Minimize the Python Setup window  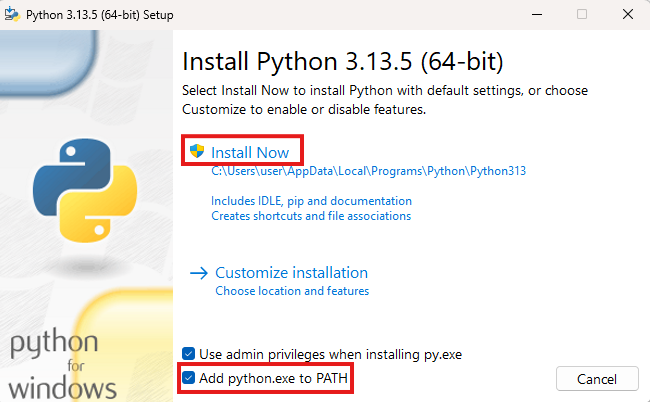537,15
